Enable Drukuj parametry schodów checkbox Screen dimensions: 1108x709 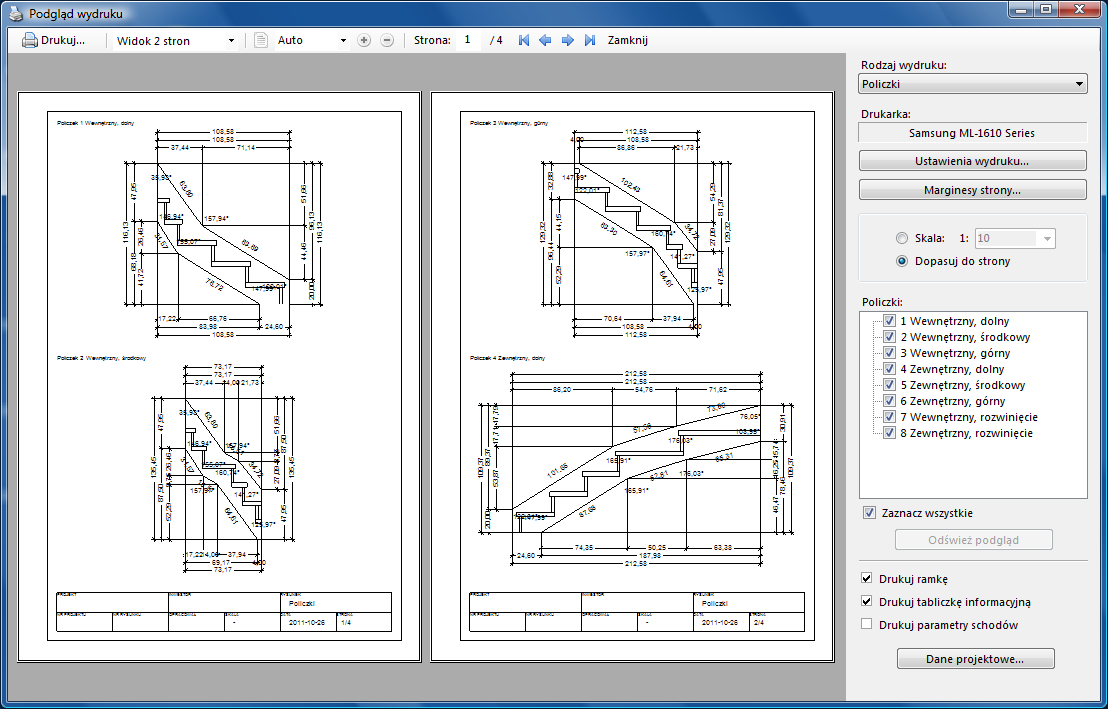tap(866, 625)
